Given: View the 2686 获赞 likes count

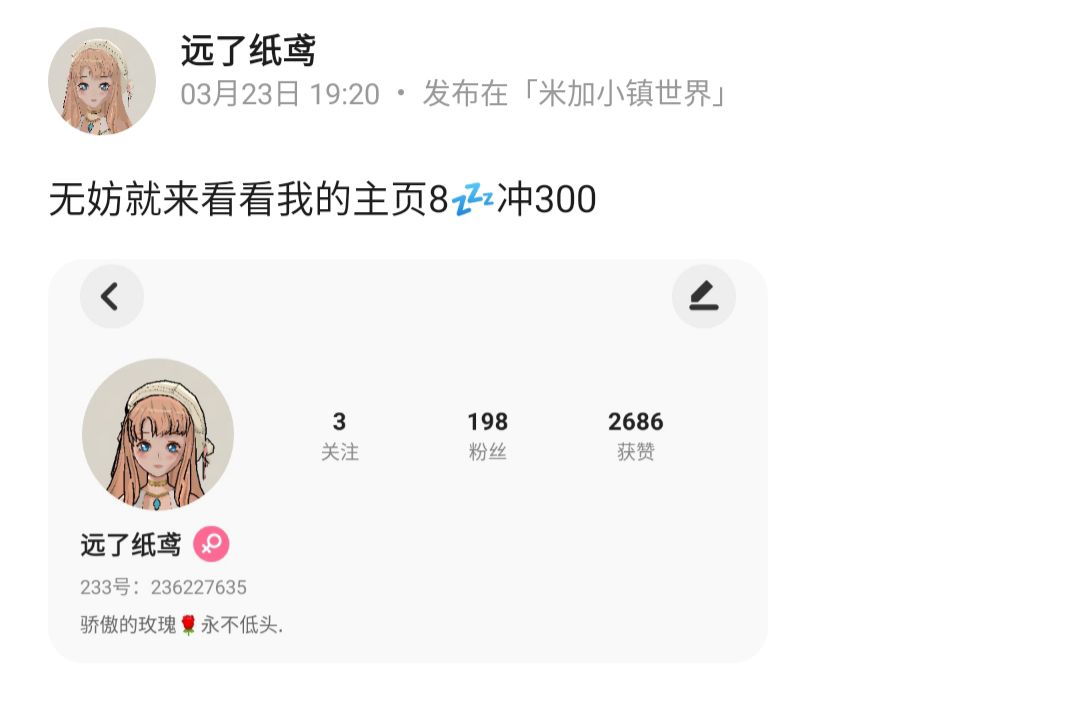Looking at the screenshot, I should (635, 436).
